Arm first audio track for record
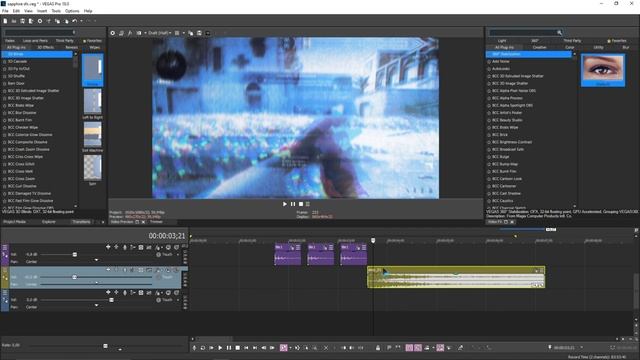 tap(125, 247)
